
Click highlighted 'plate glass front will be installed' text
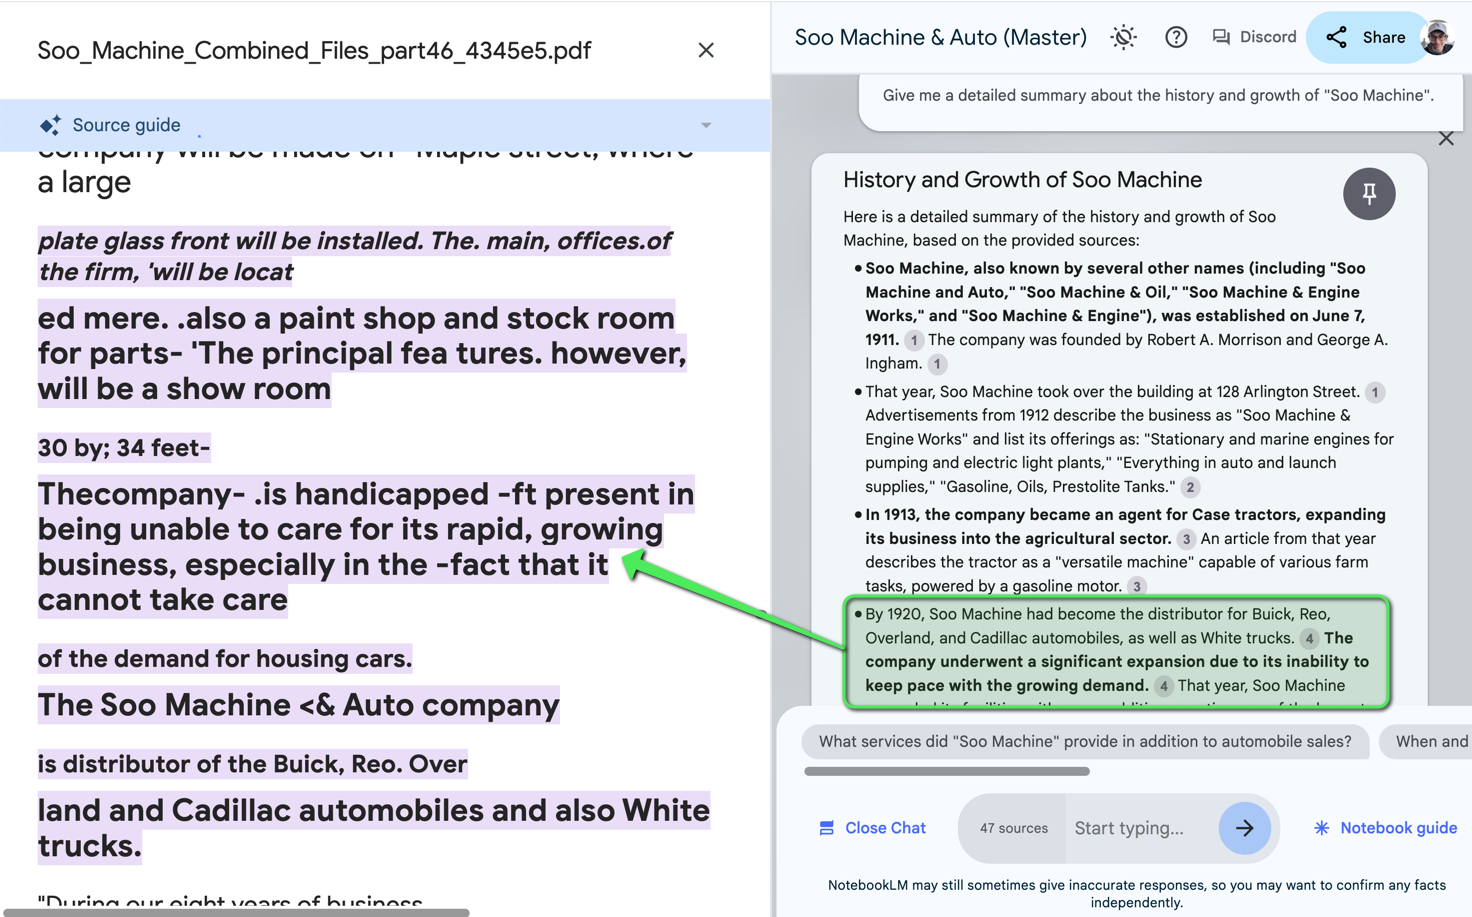[354, 256]
